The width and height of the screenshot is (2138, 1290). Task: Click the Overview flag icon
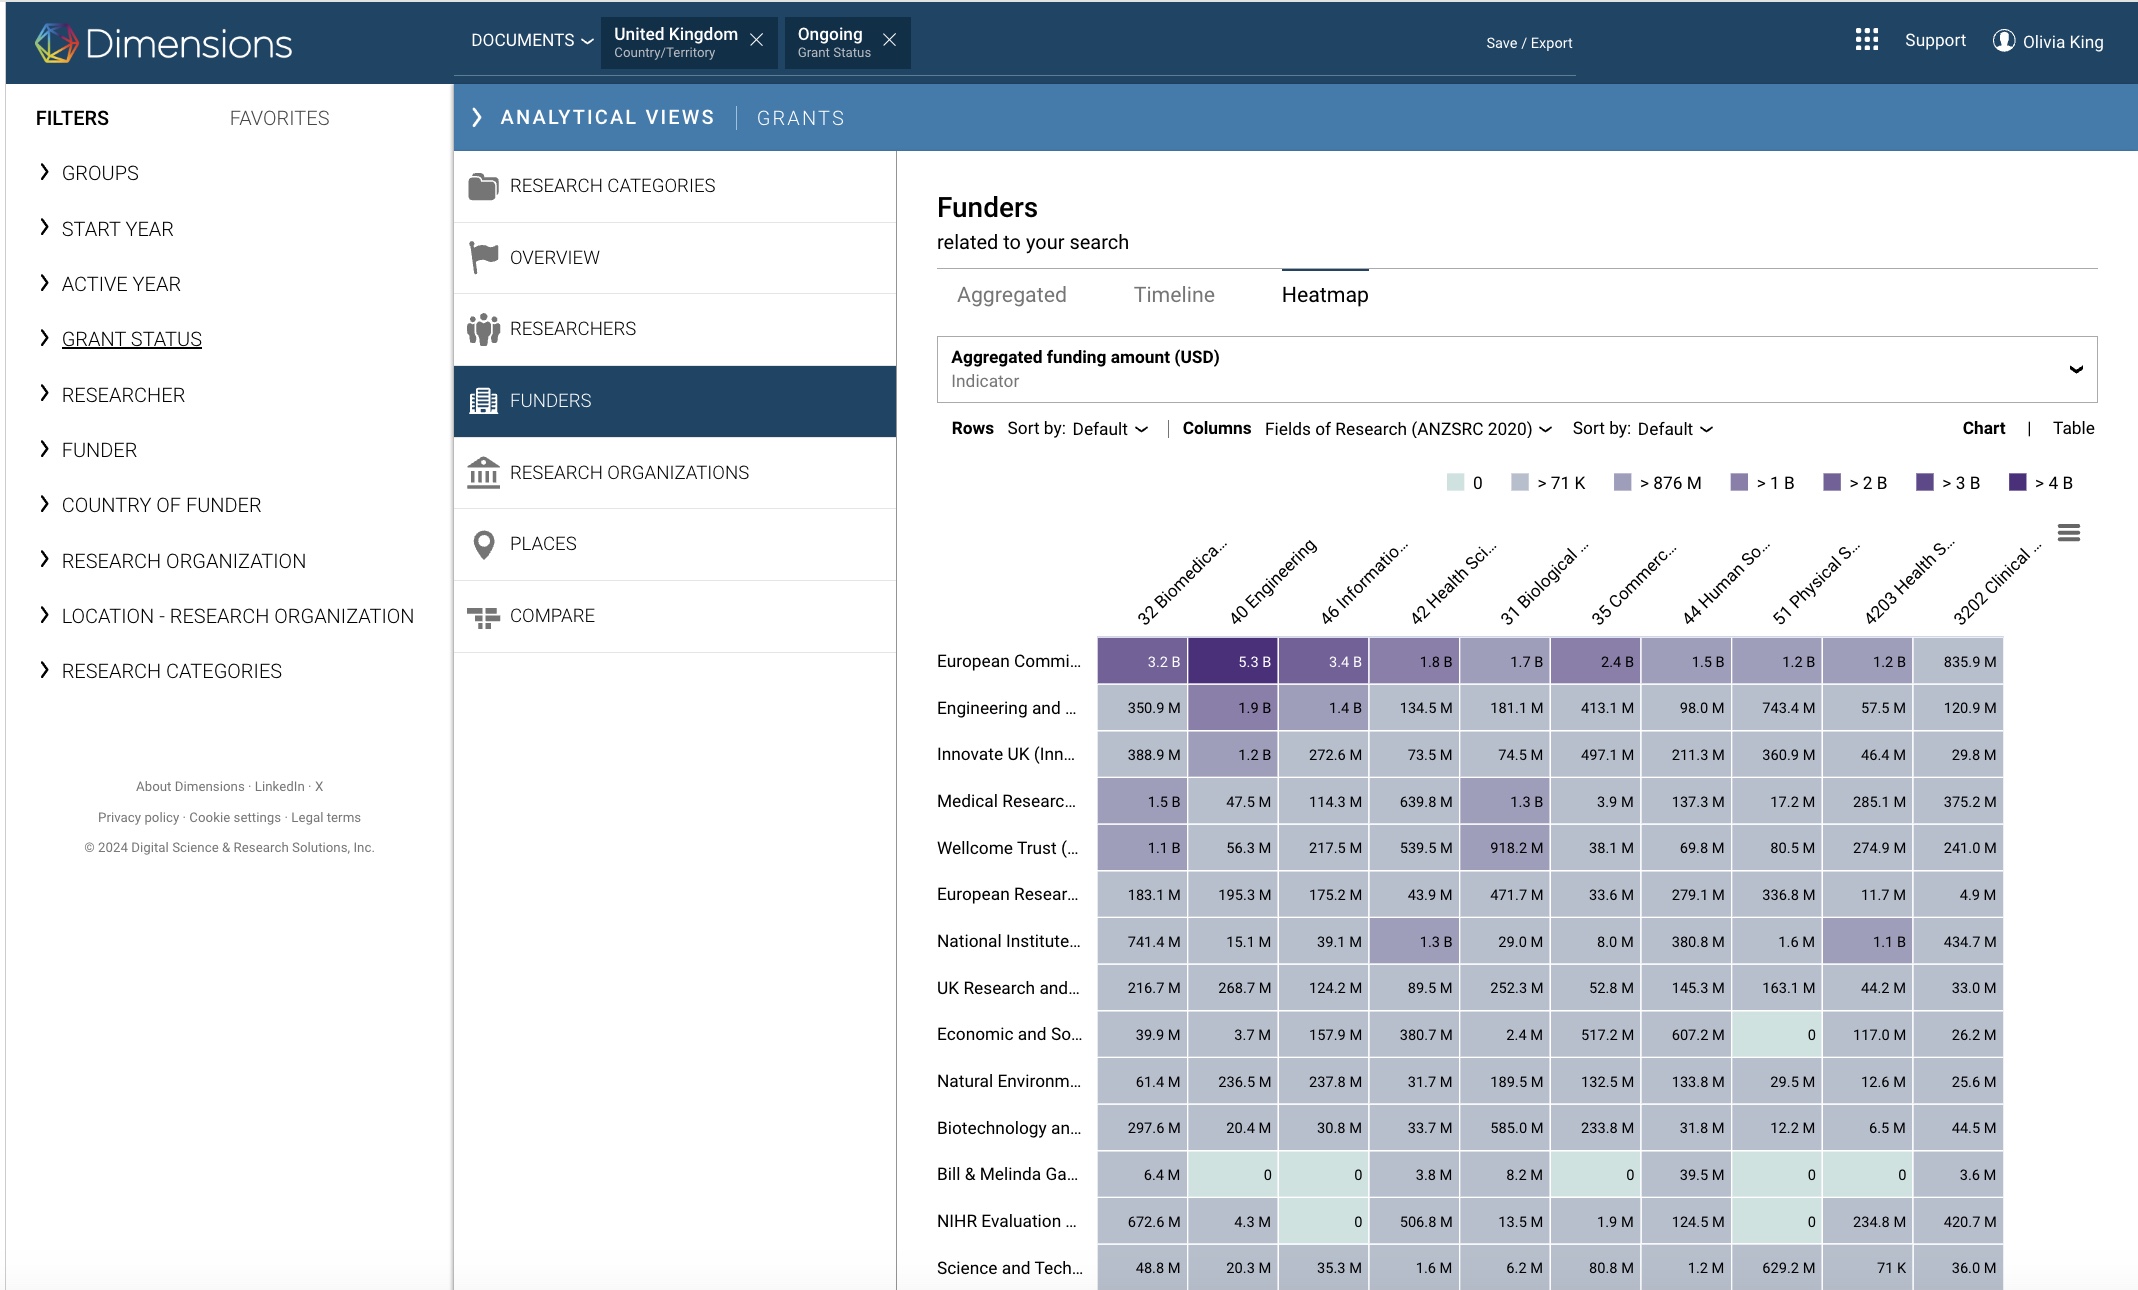tap(483, 257)
